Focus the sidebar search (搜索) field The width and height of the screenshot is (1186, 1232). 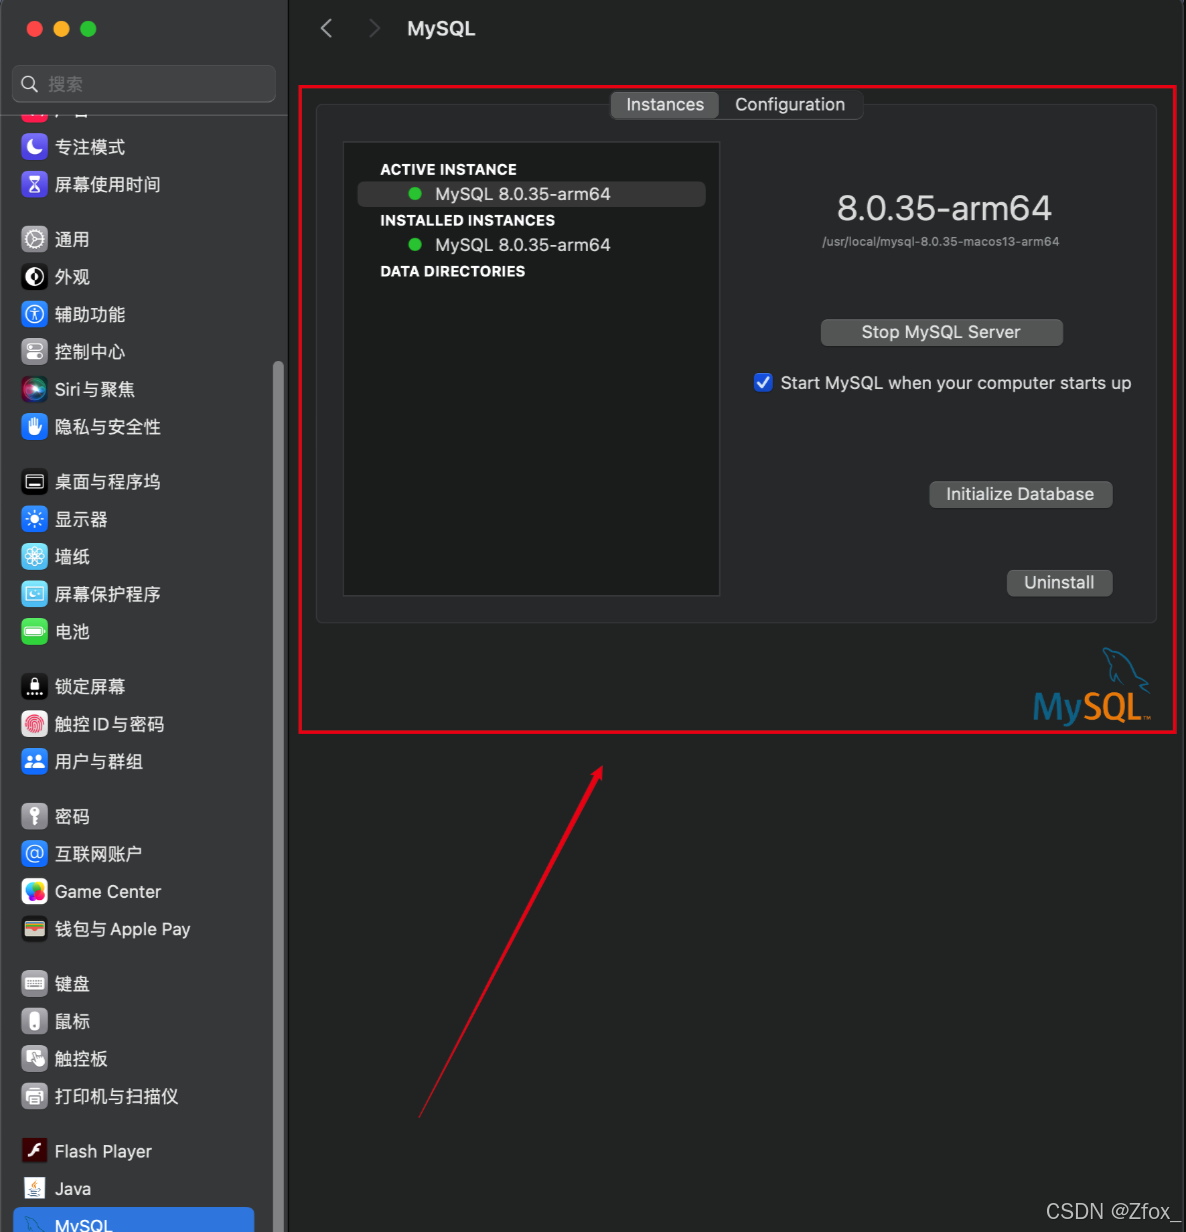click(144, 84)
